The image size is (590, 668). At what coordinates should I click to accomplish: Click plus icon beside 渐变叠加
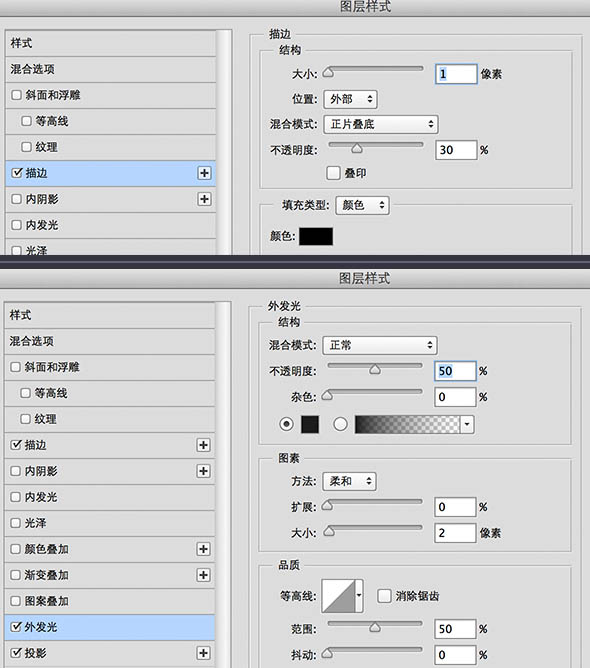[x=203, y=575]
